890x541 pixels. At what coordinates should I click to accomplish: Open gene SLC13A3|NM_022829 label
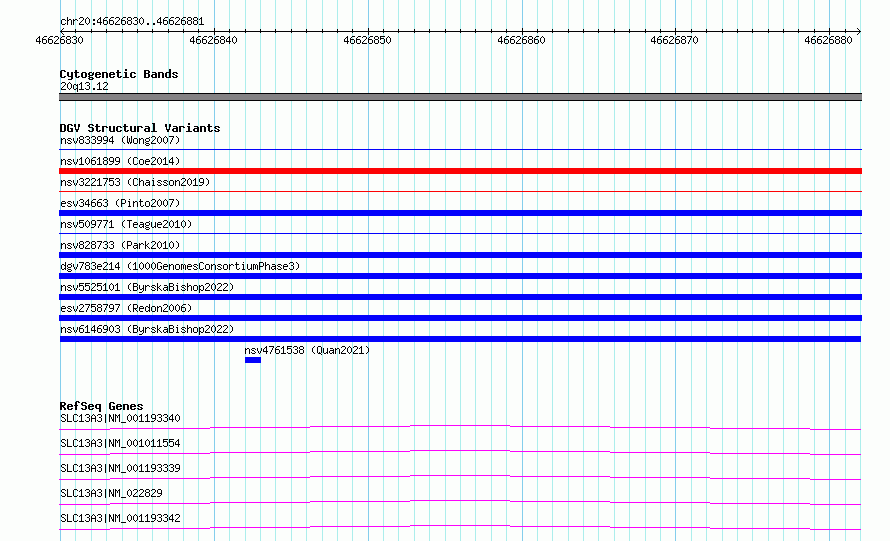tap(111, 493)
